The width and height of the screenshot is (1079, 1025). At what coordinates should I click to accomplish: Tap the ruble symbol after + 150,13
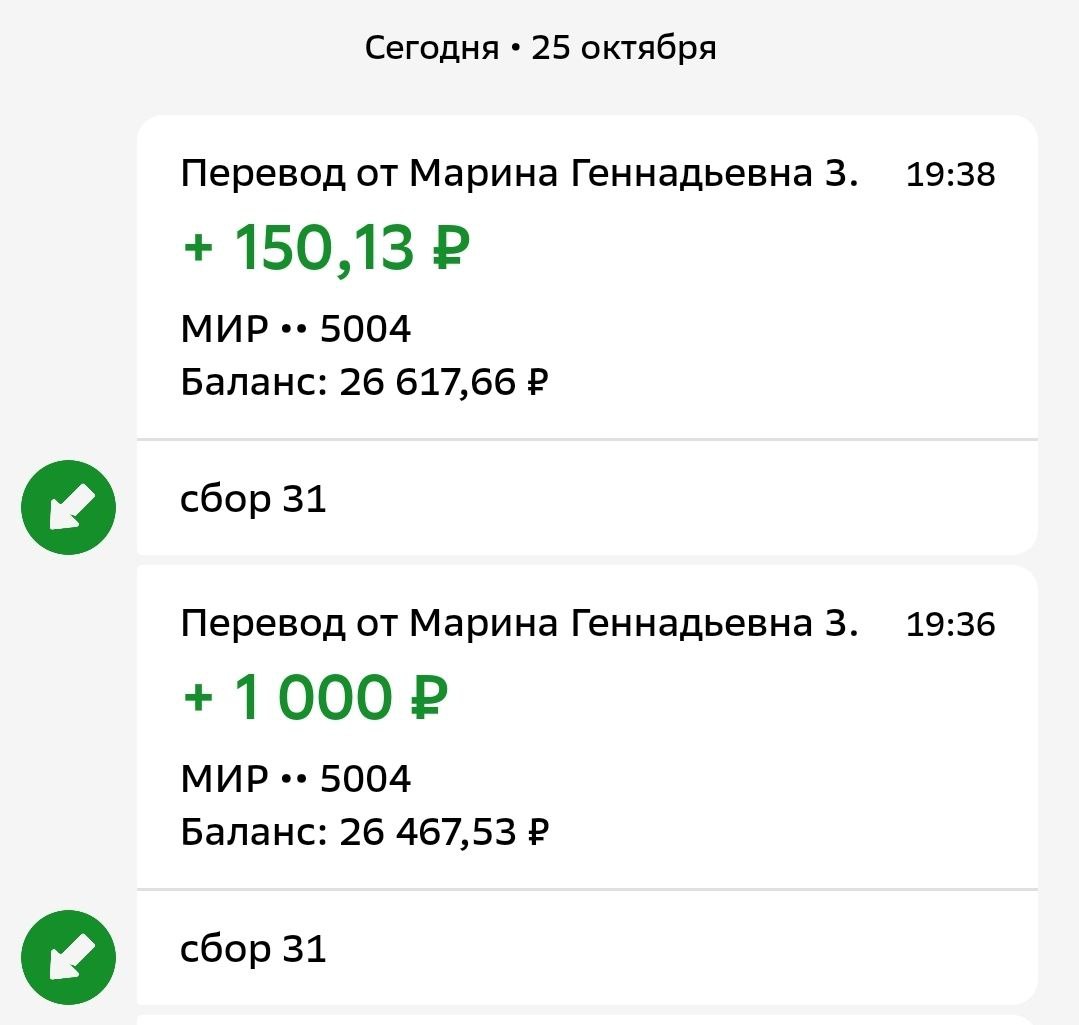451,248
